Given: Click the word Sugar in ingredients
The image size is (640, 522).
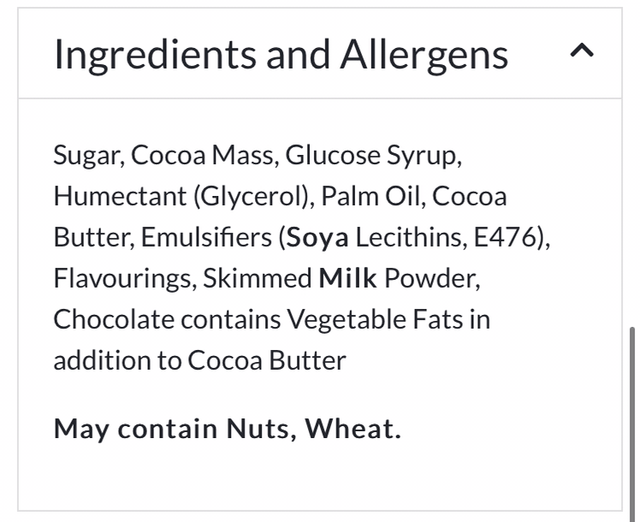Looking at the screenshot, I should (x=87, y=156).
